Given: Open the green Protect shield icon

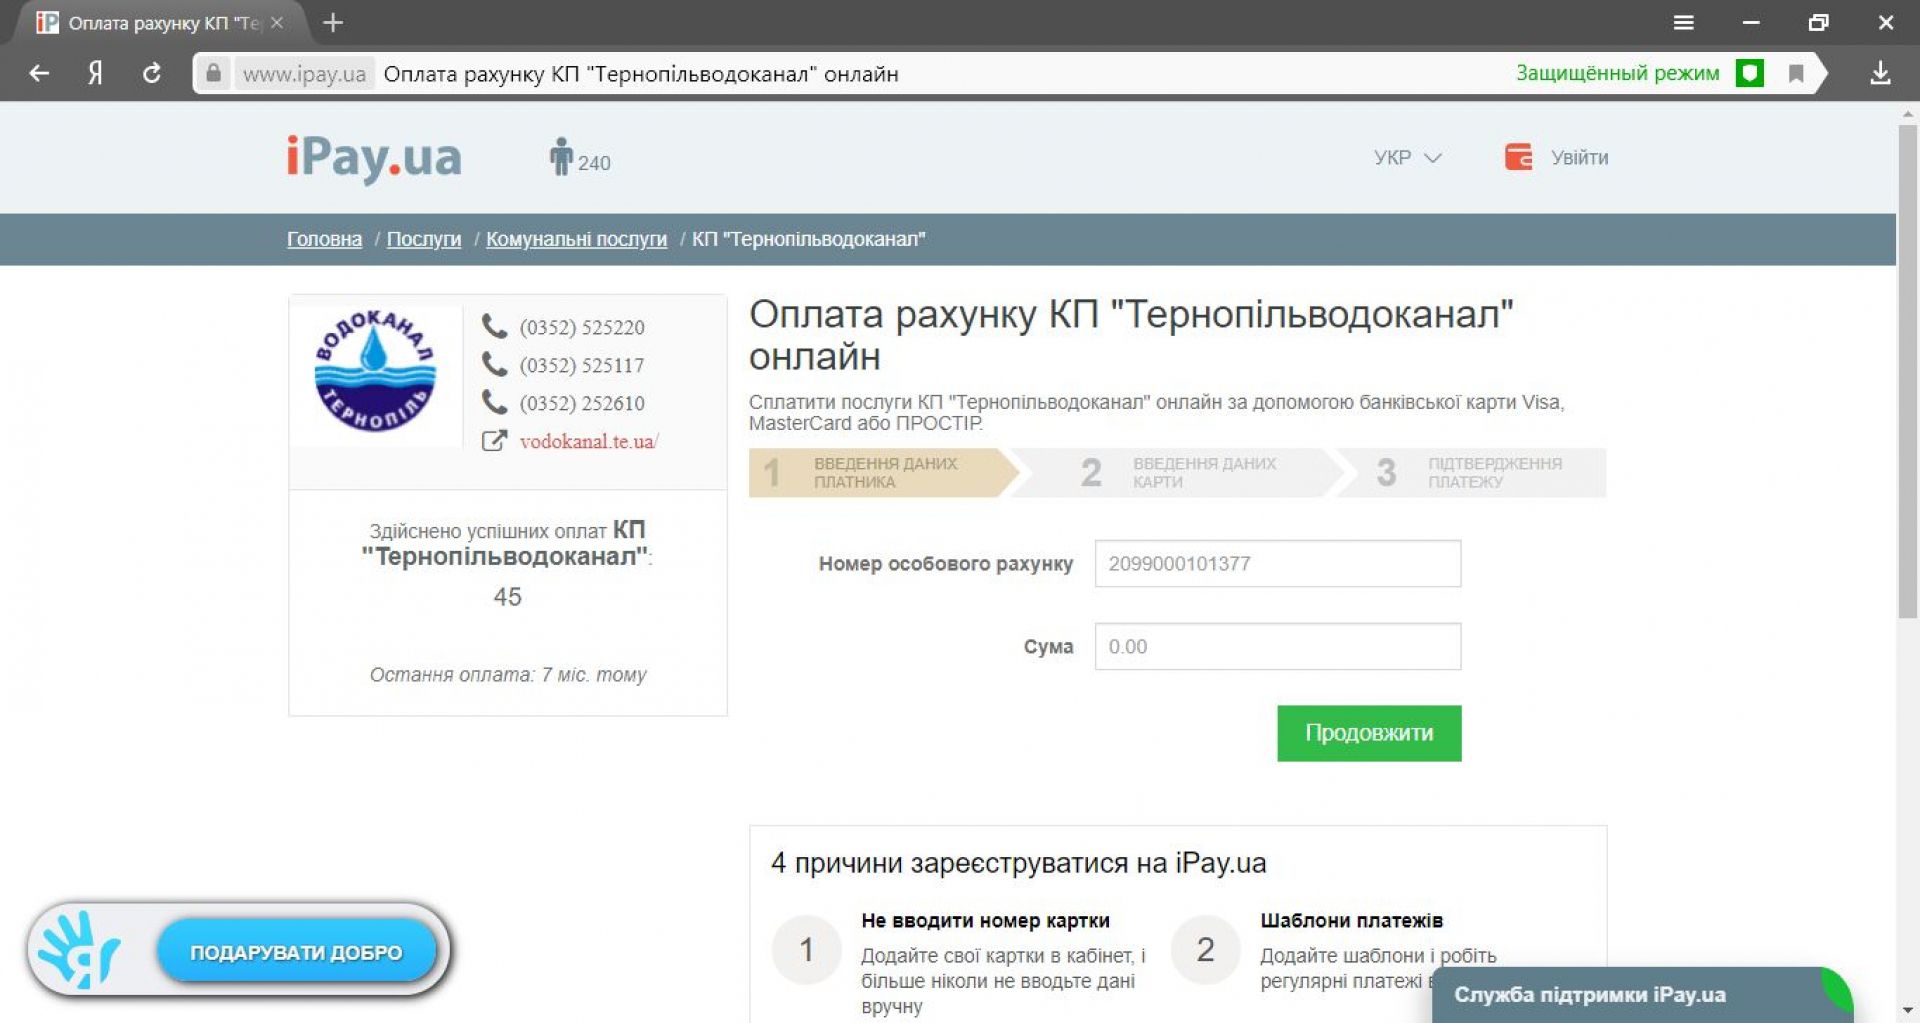Looking at the screenshot, I should (1749, 73).
